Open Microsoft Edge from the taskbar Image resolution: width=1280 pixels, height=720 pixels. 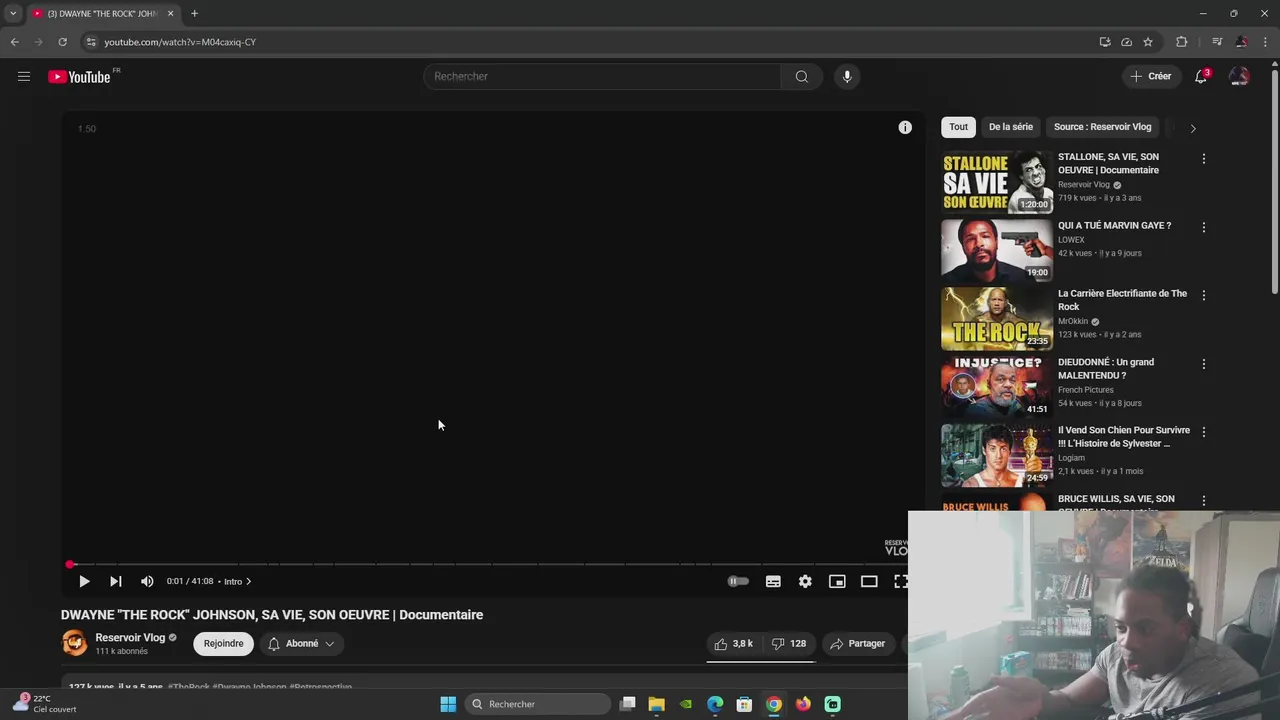715,704
